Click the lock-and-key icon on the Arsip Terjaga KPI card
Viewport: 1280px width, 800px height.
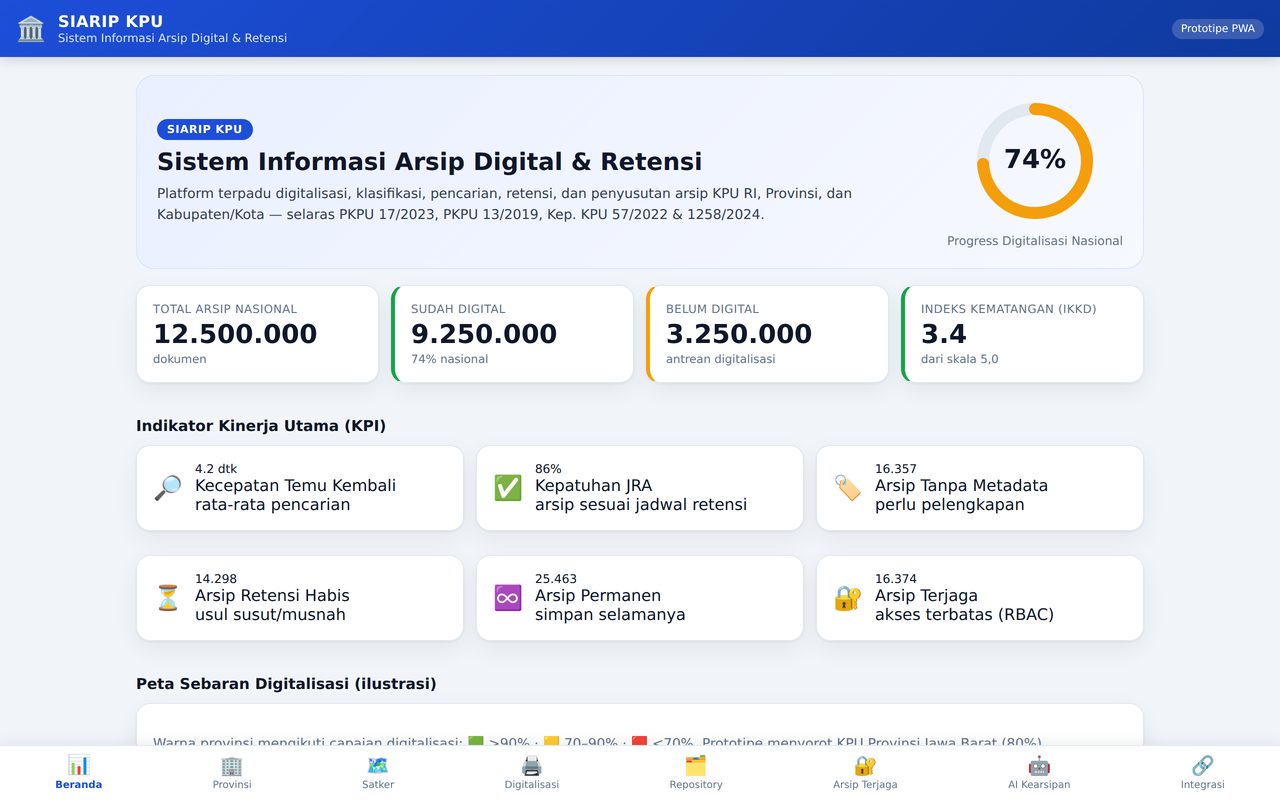848,598
